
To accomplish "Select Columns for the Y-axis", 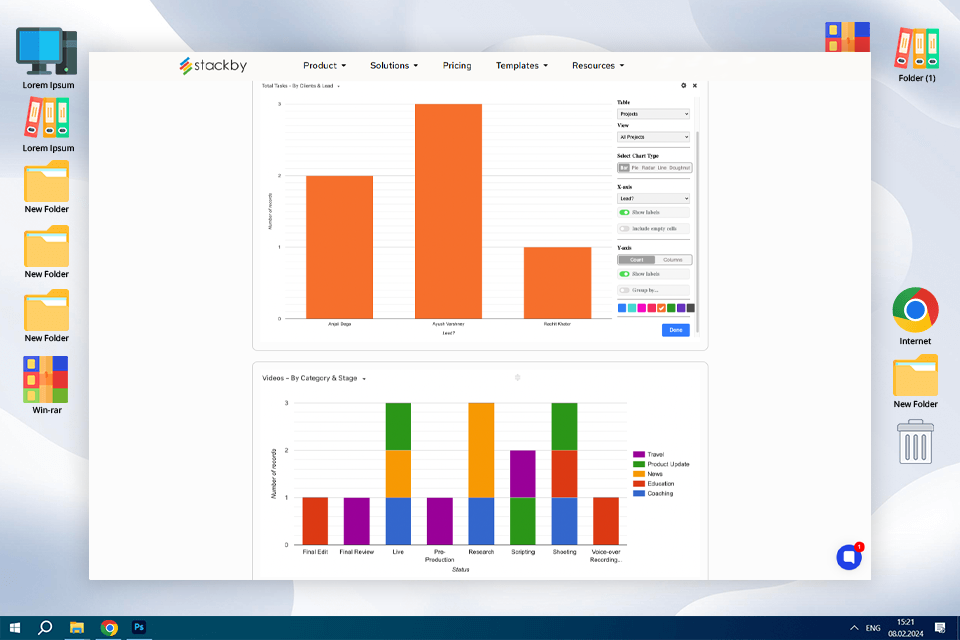I will pyautogui.click(x=673, y=260).
